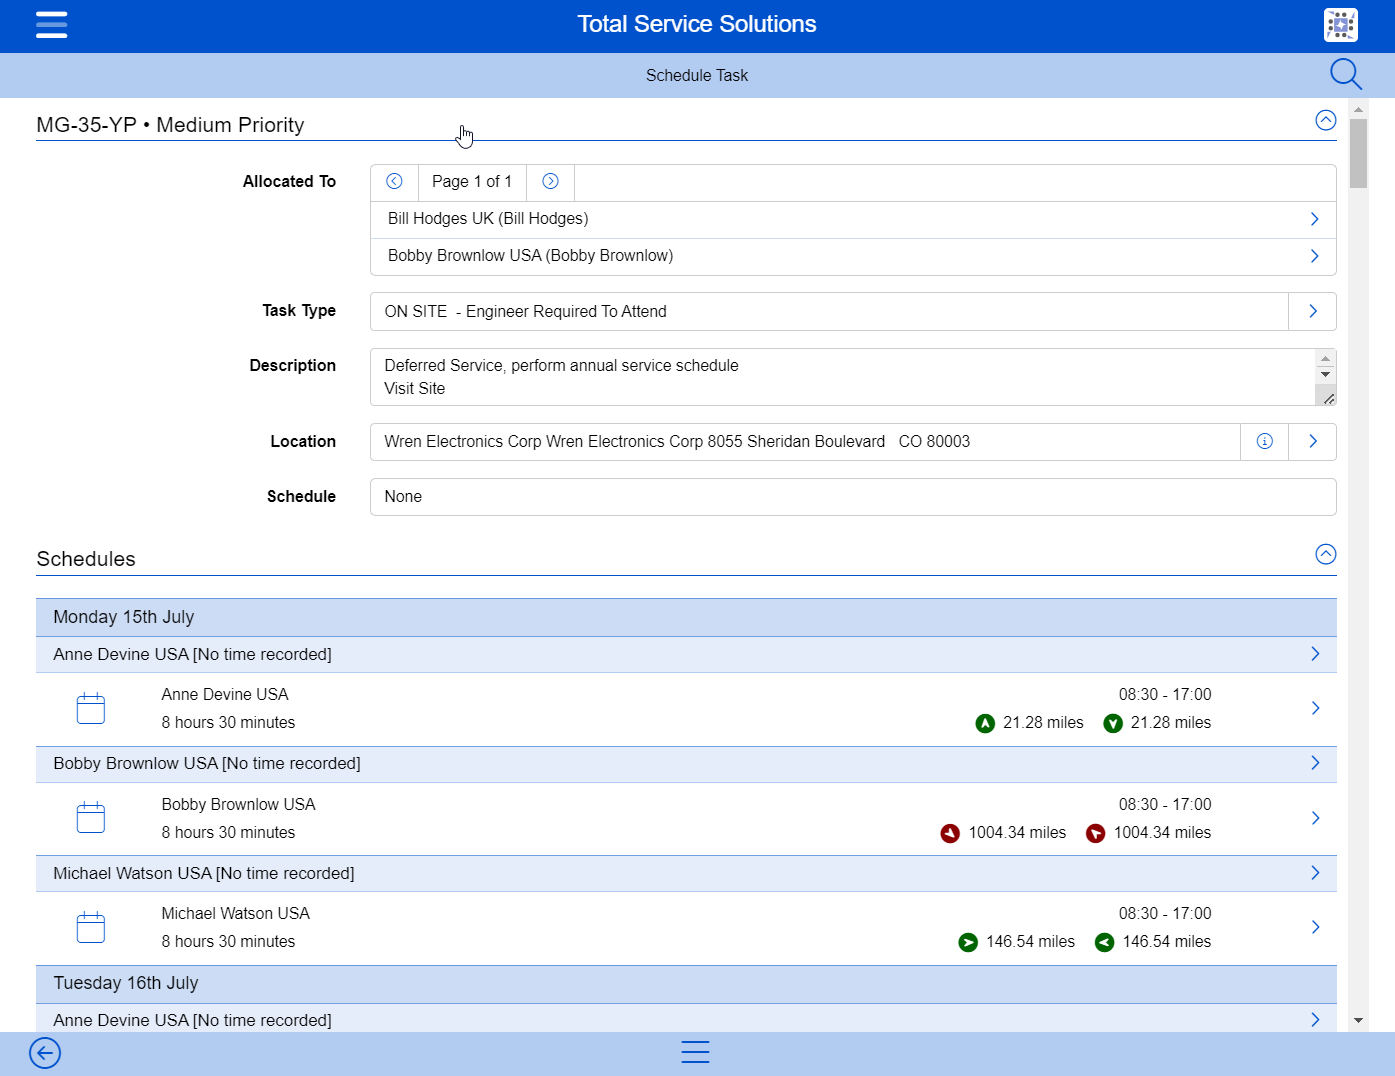The height and width of the screenshot is (1076, 1395).
Task: Click outbound 1004.34 miles red icon
Action: (x=950, y=833)
